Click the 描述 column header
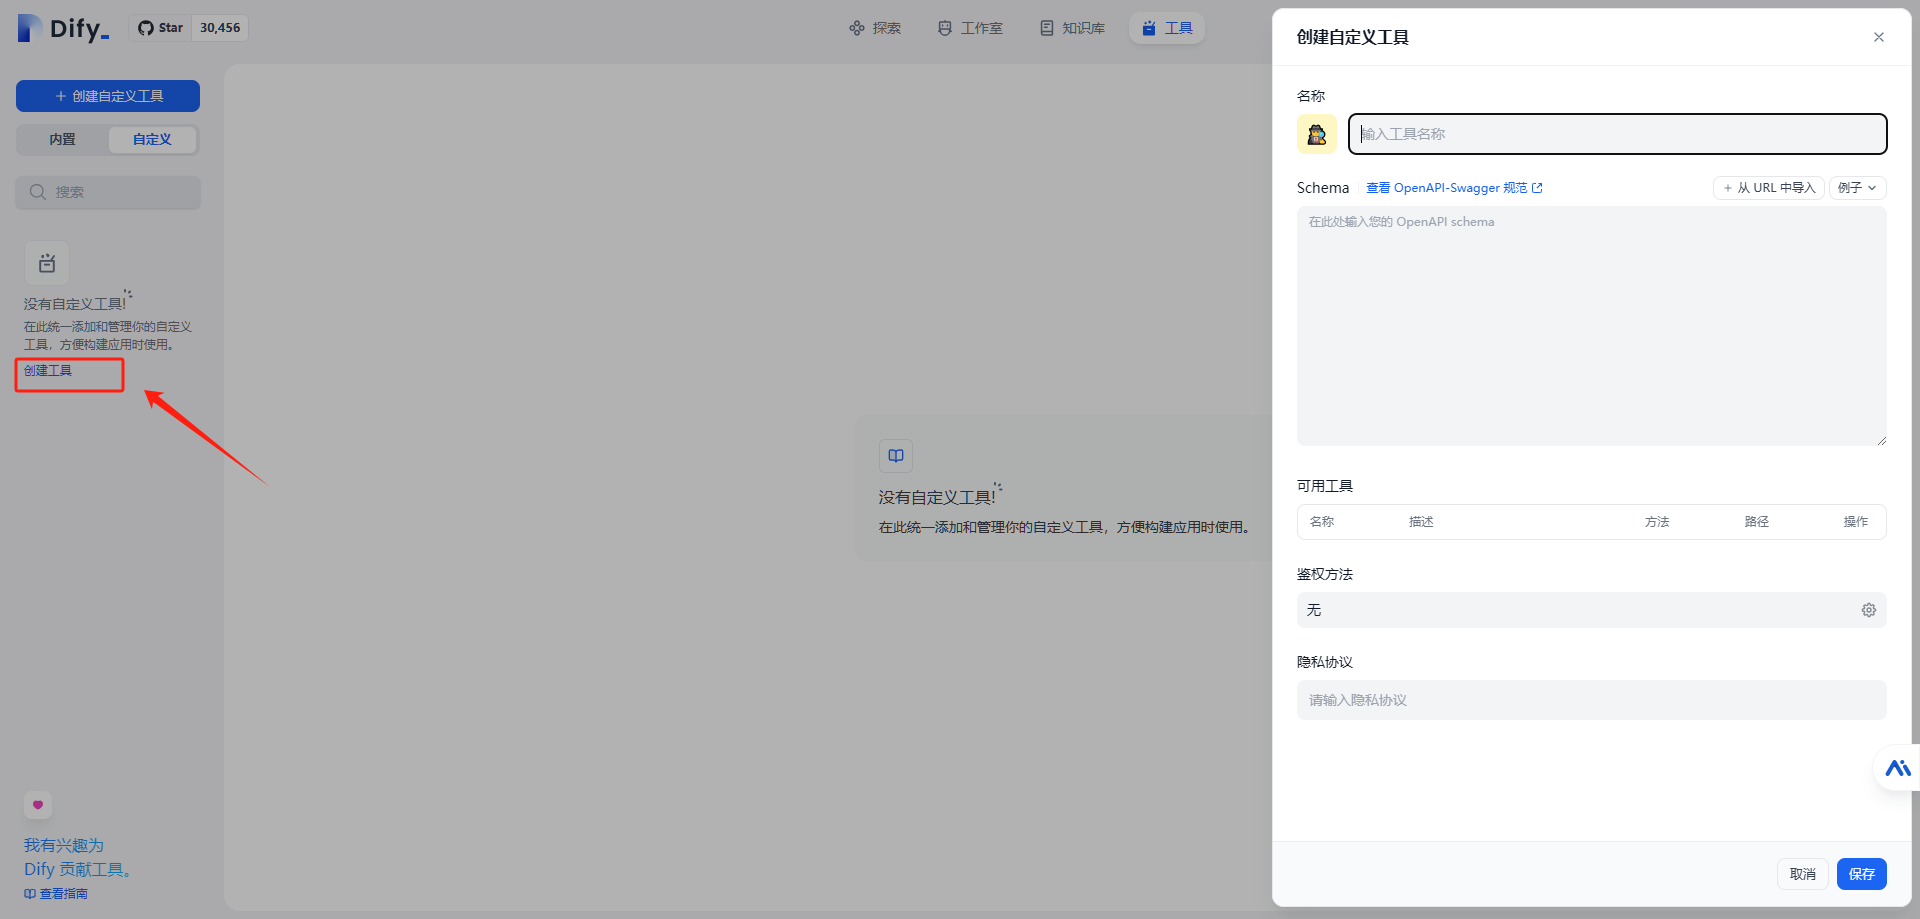The image size is (1920, 919). (1421, 522)
